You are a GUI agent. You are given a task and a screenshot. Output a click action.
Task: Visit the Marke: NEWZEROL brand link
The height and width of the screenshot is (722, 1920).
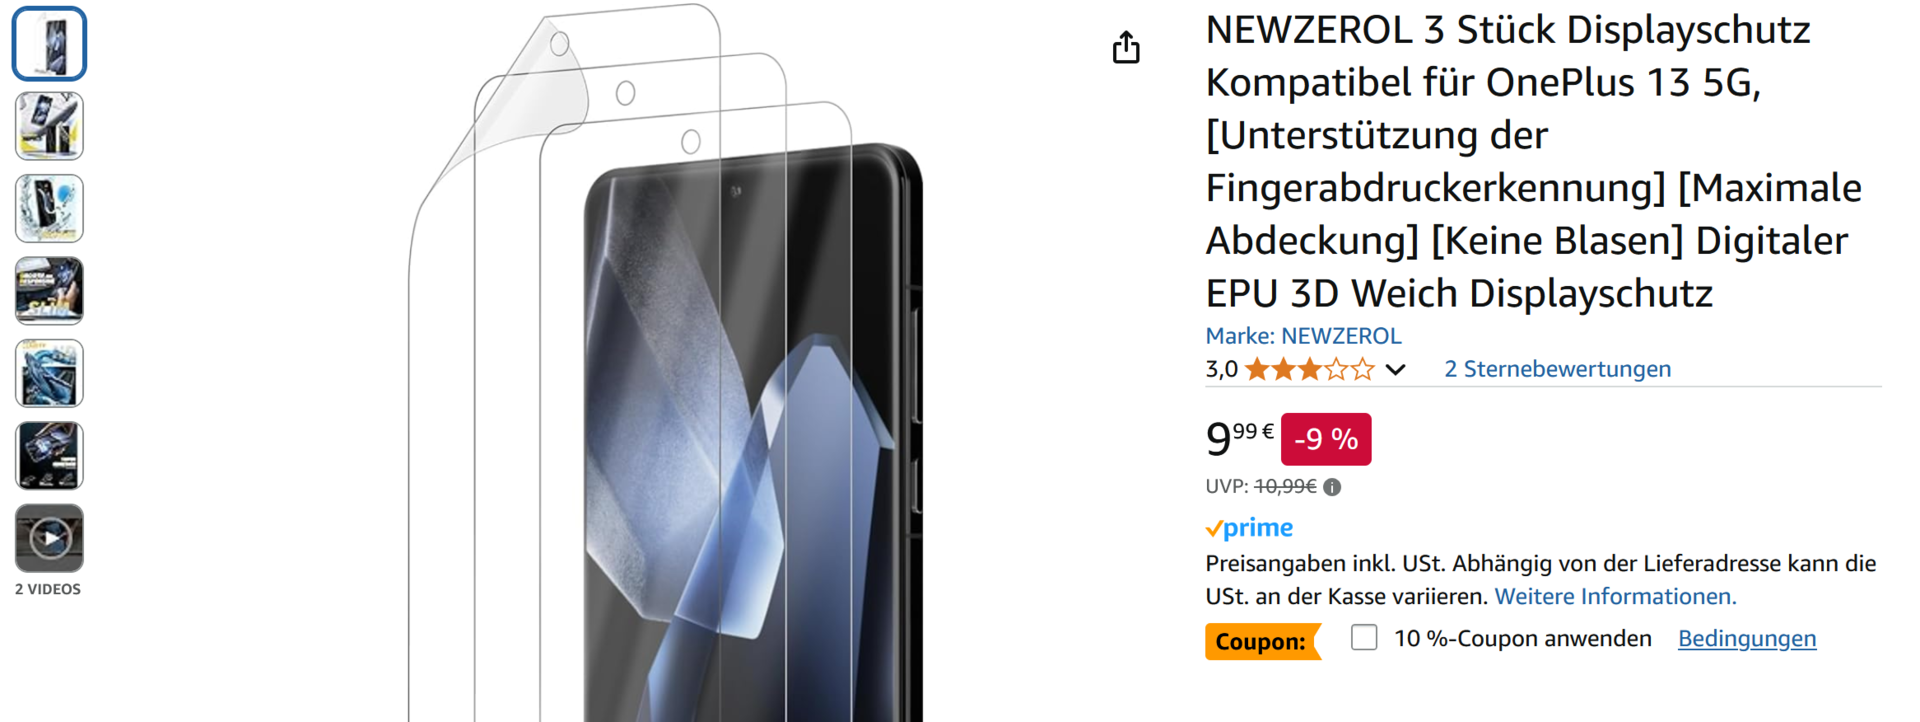pos(1303,336)
